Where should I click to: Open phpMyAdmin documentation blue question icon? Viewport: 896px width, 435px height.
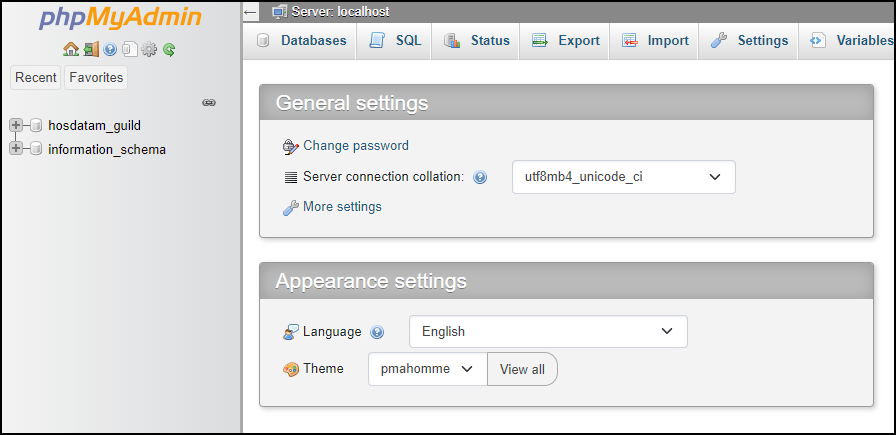coord(110,49)
